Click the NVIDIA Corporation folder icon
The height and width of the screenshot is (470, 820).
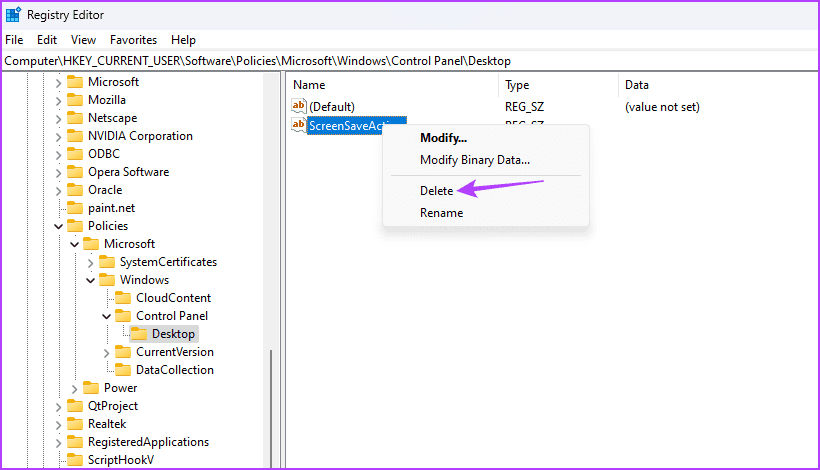75,136
